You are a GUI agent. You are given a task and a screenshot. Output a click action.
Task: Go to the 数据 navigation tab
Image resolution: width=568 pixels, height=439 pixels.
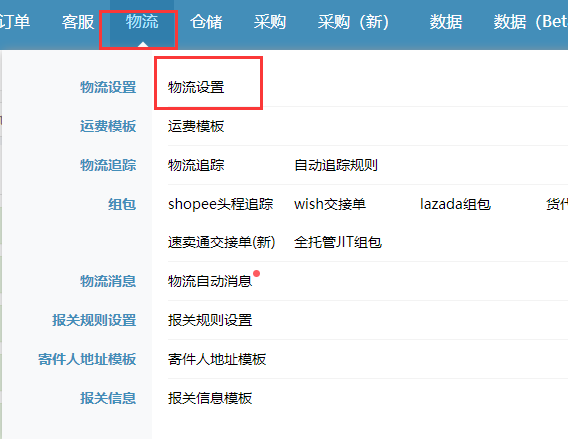(446, 22)
